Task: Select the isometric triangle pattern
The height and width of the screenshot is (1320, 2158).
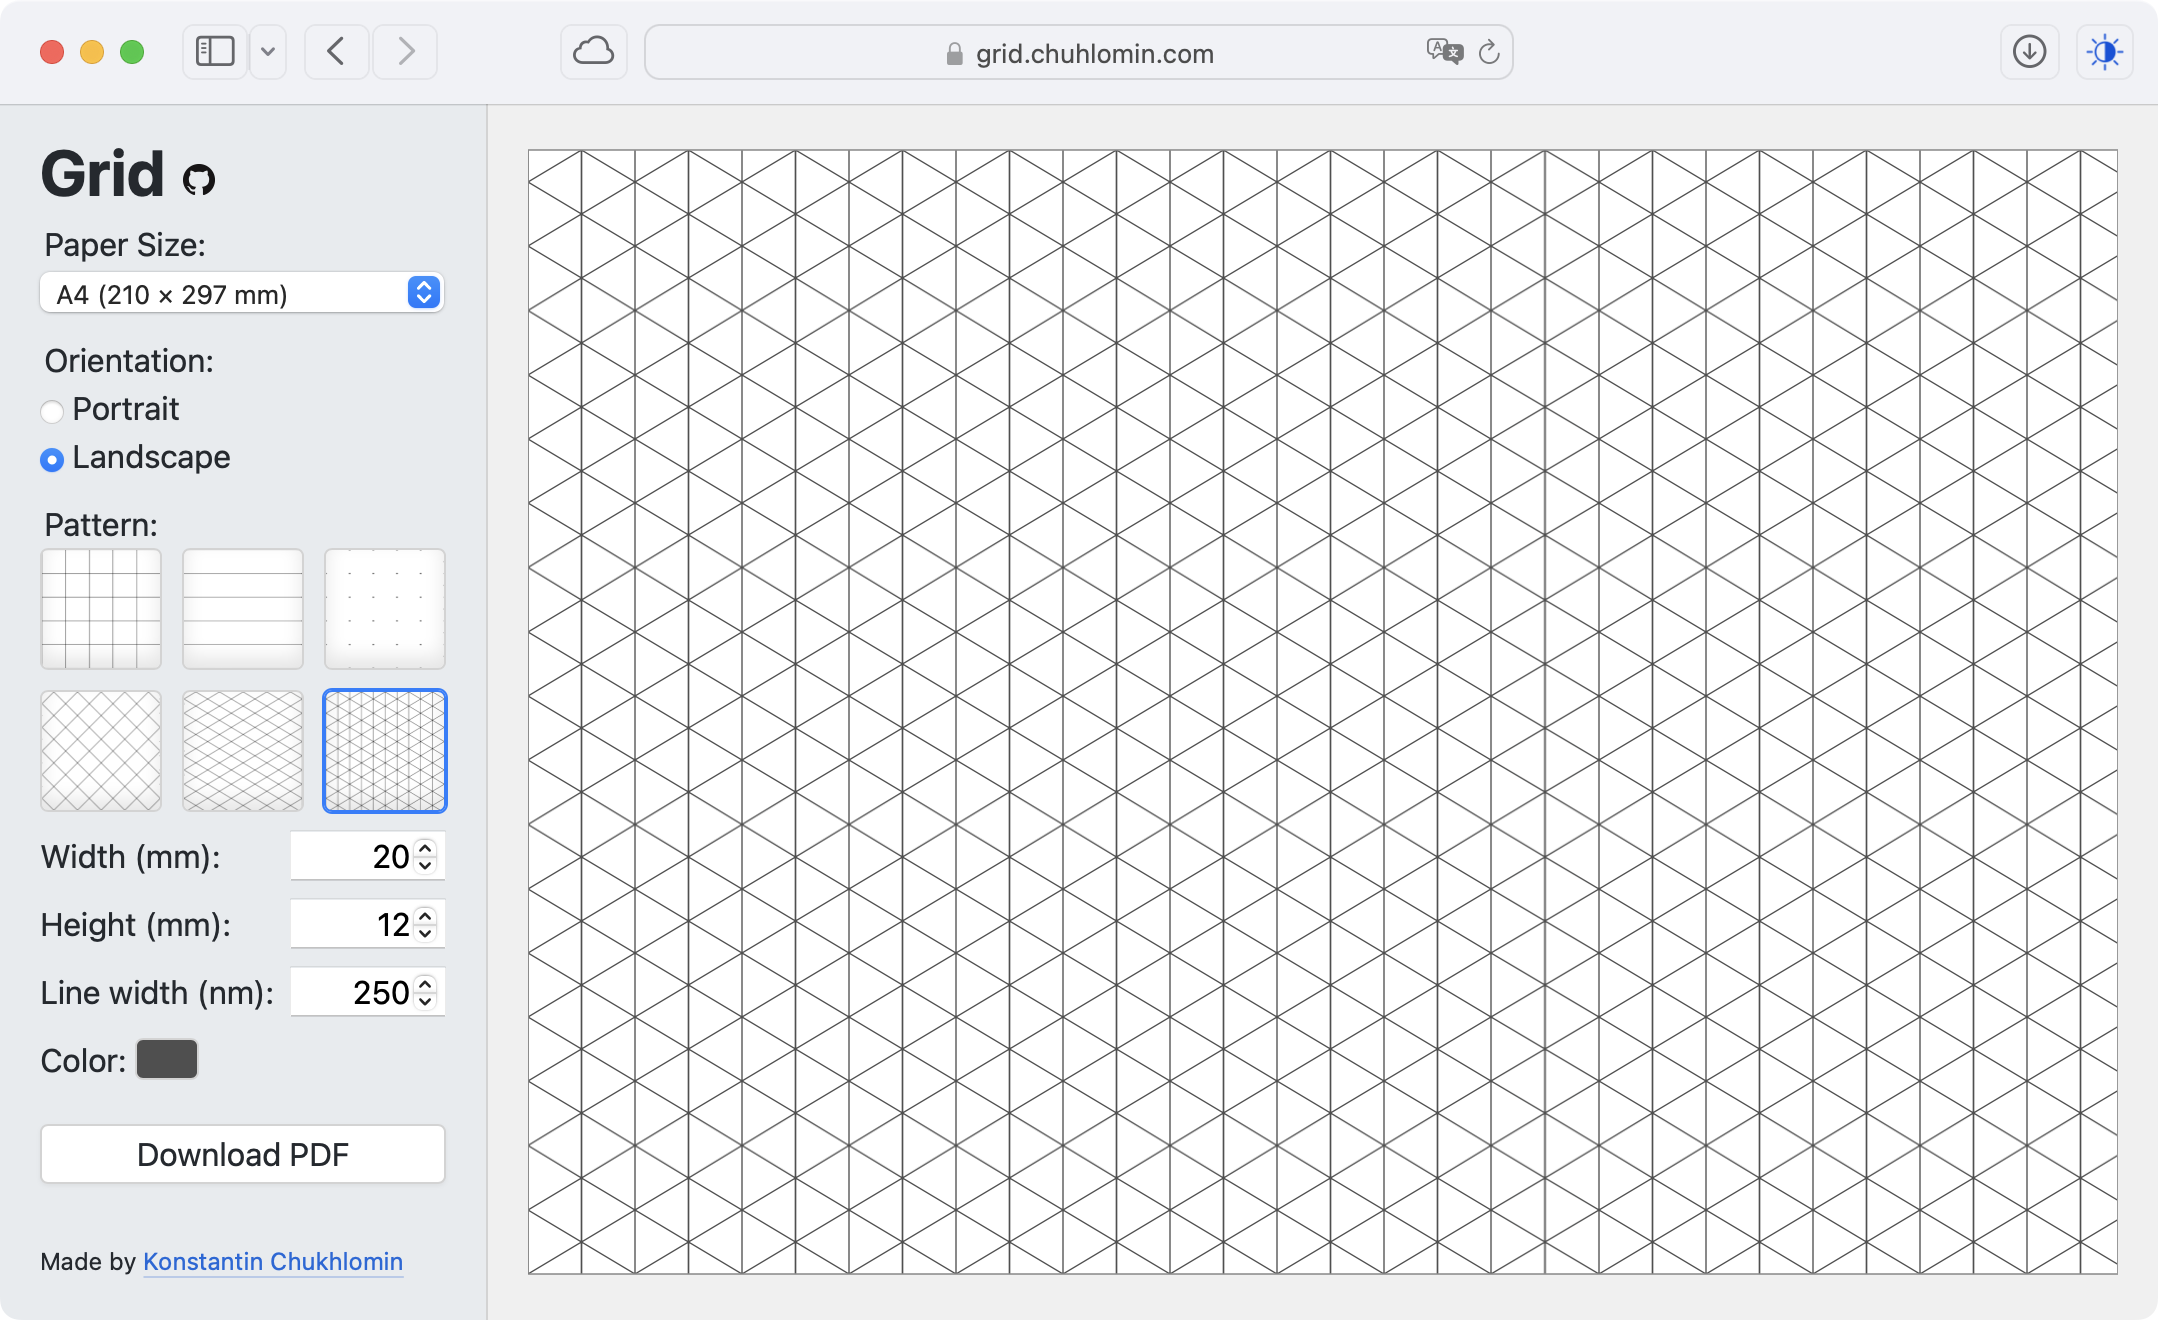Action: 384,751
